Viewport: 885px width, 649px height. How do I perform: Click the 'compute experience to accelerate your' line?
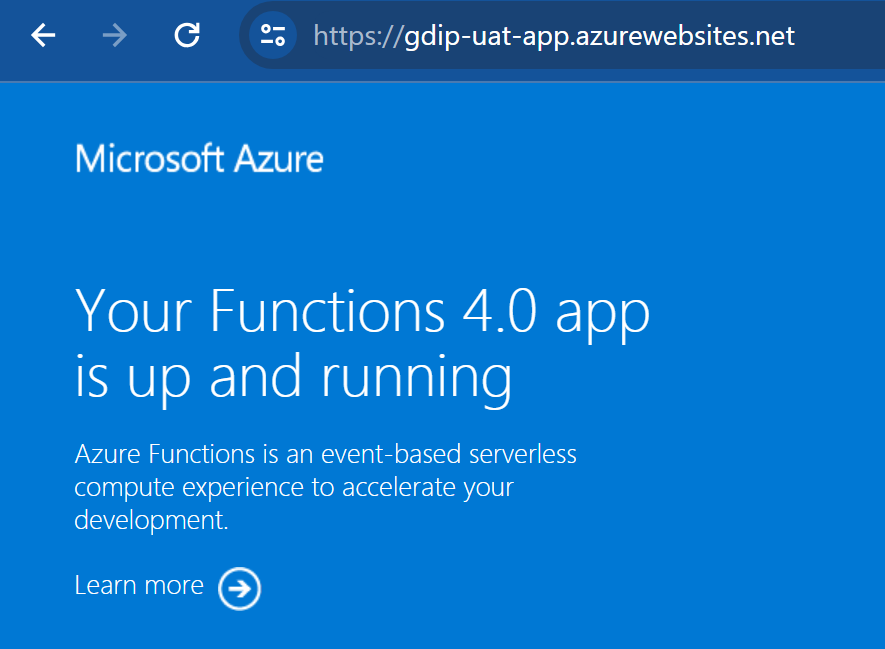click(294, 488)
